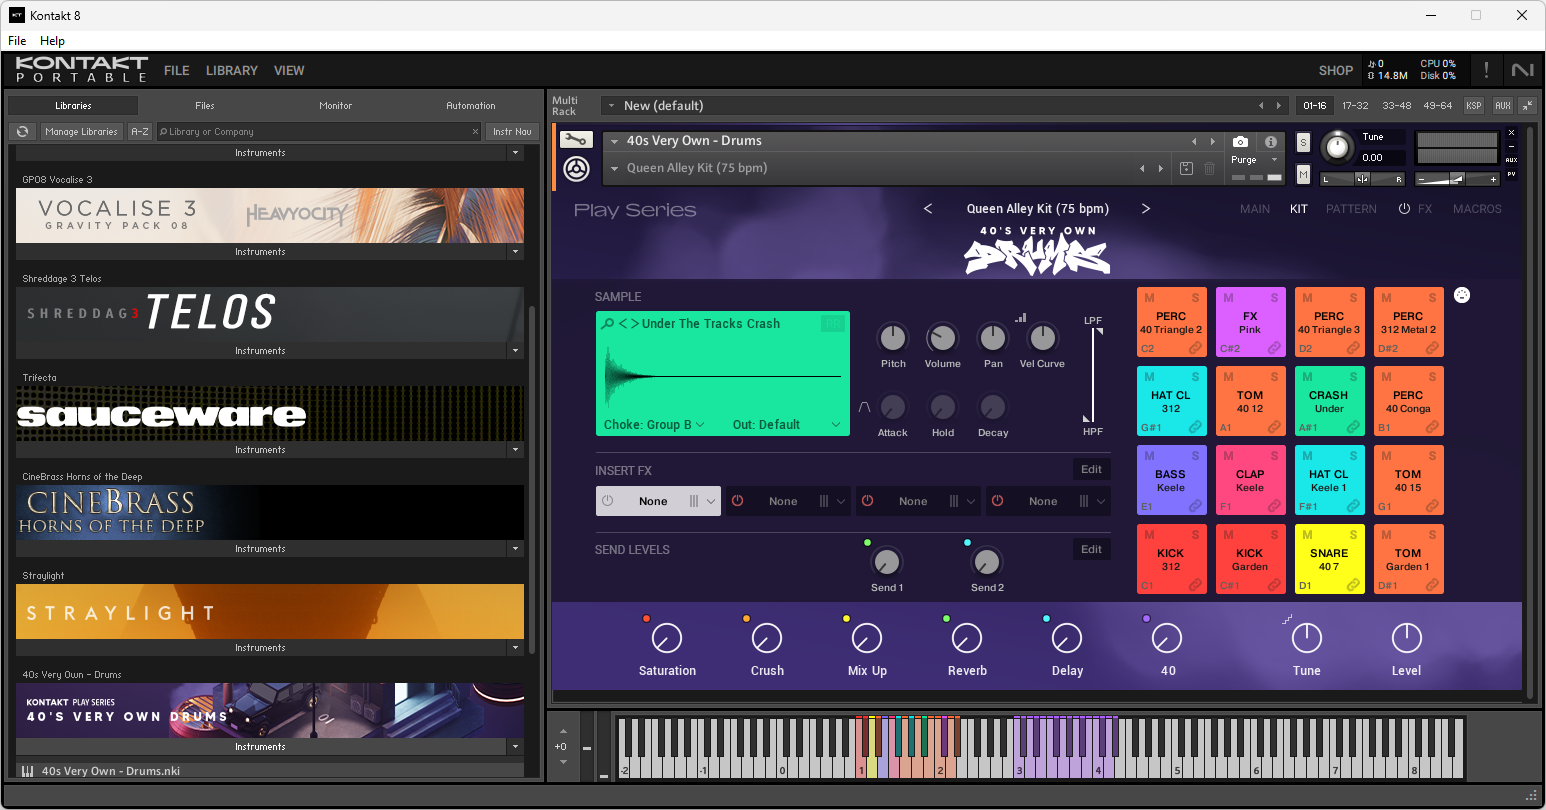Click the refresh libraries icon
The image size is (1546, 810).
pyautogui.click(x=22, y=132)
